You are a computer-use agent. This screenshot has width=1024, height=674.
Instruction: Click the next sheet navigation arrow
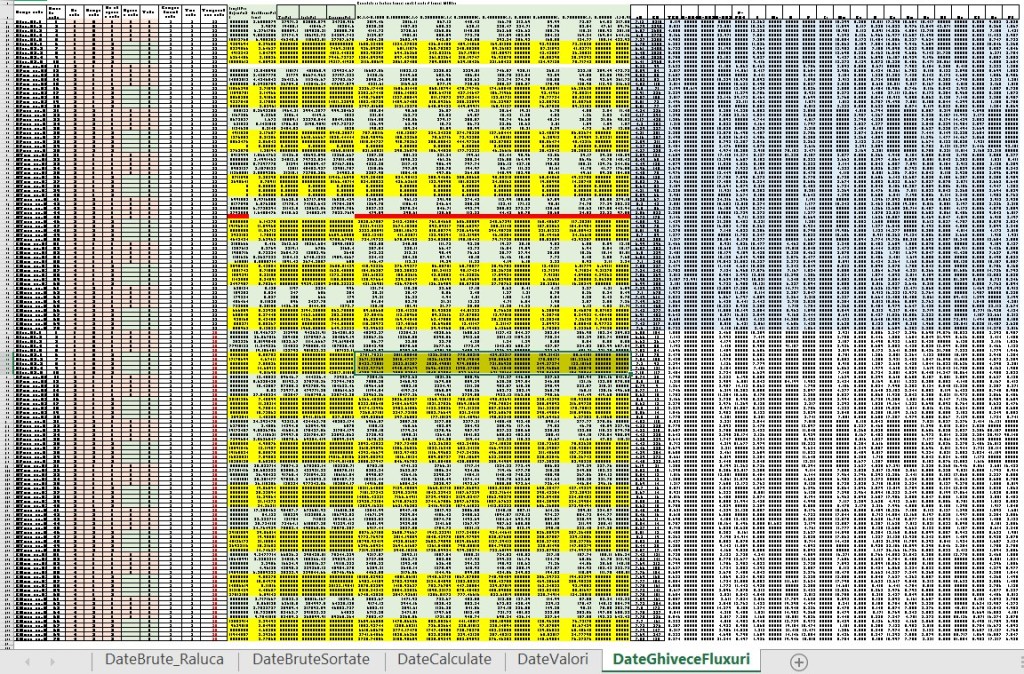[x=51, y=661]
